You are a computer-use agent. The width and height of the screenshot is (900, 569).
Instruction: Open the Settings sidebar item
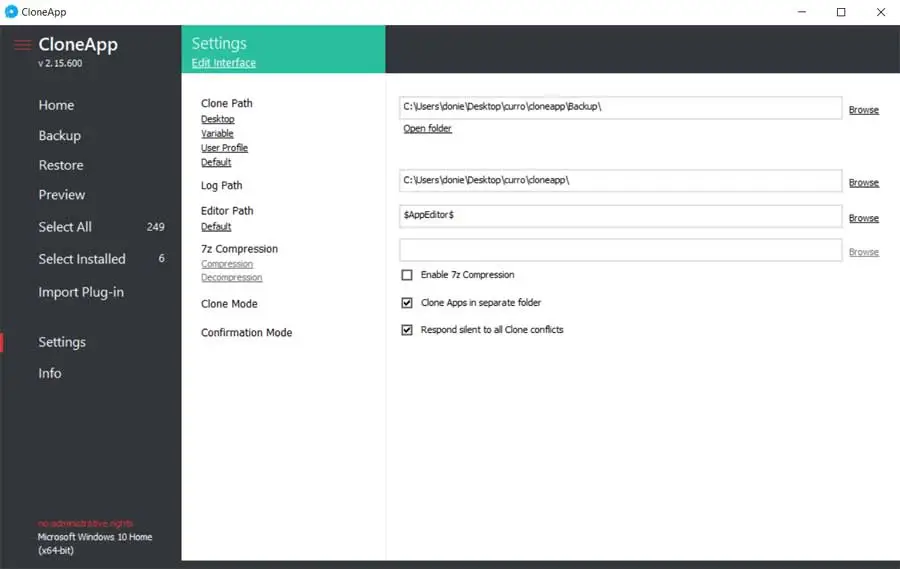62,342
